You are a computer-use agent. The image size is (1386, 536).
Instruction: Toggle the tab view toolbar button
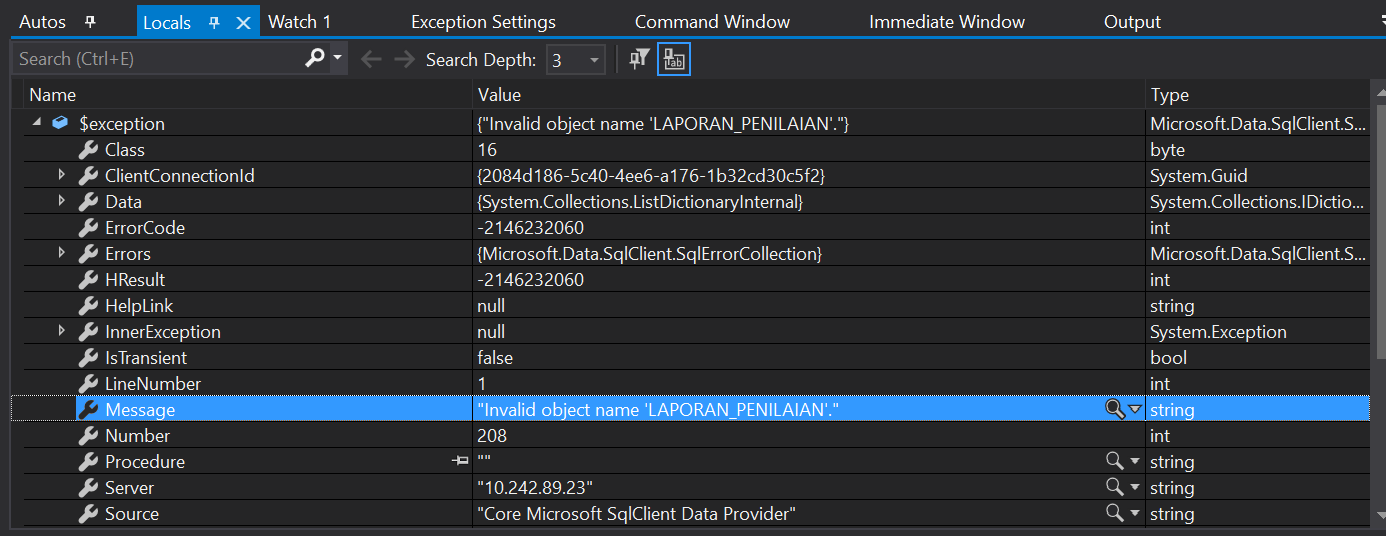pos(674,60)
